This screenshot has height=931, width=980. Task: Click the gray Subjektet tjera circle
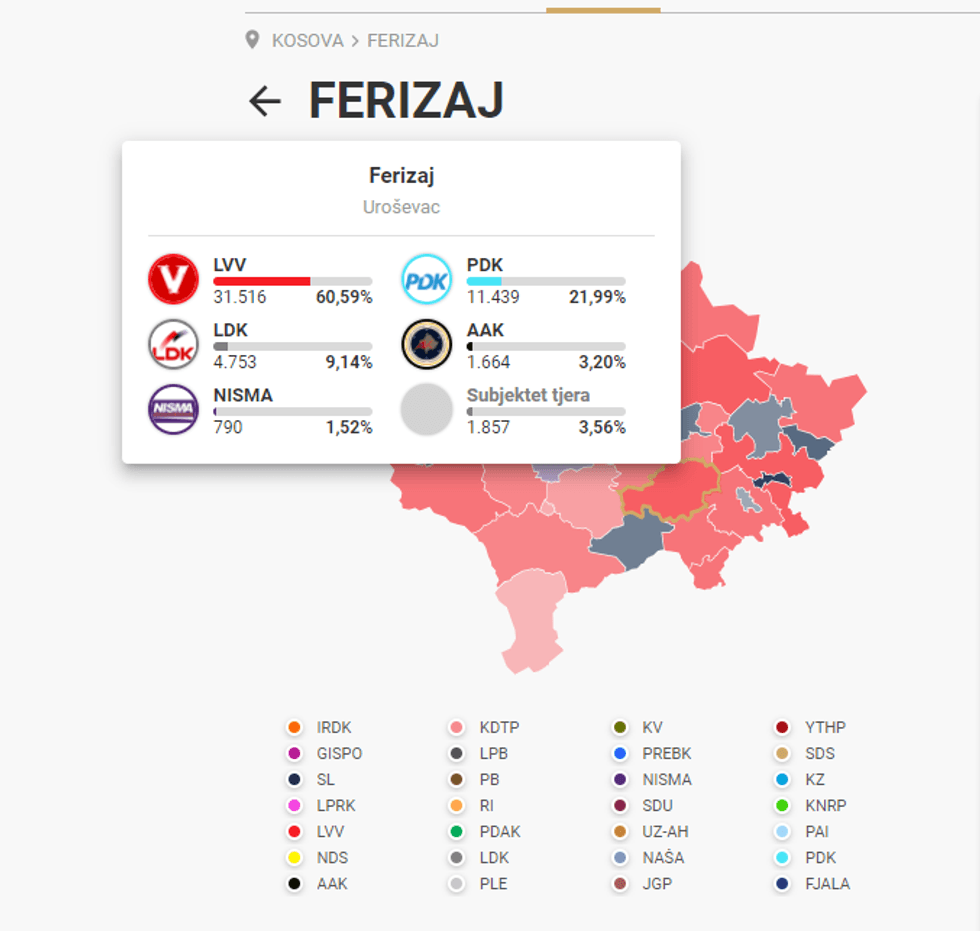coord(427,409)
